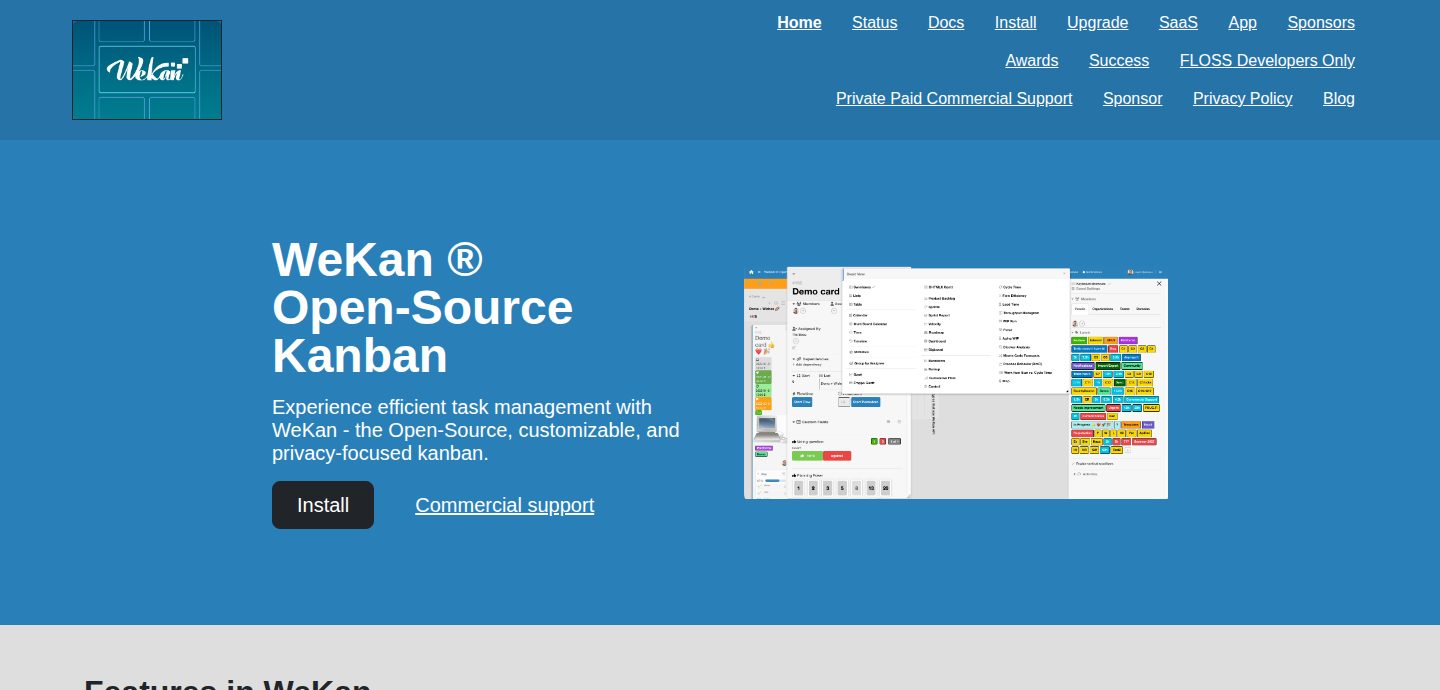The height and width of the screenshot is (690, 1440).
Task: Open the Home navigation link
Action: (799, 22)
